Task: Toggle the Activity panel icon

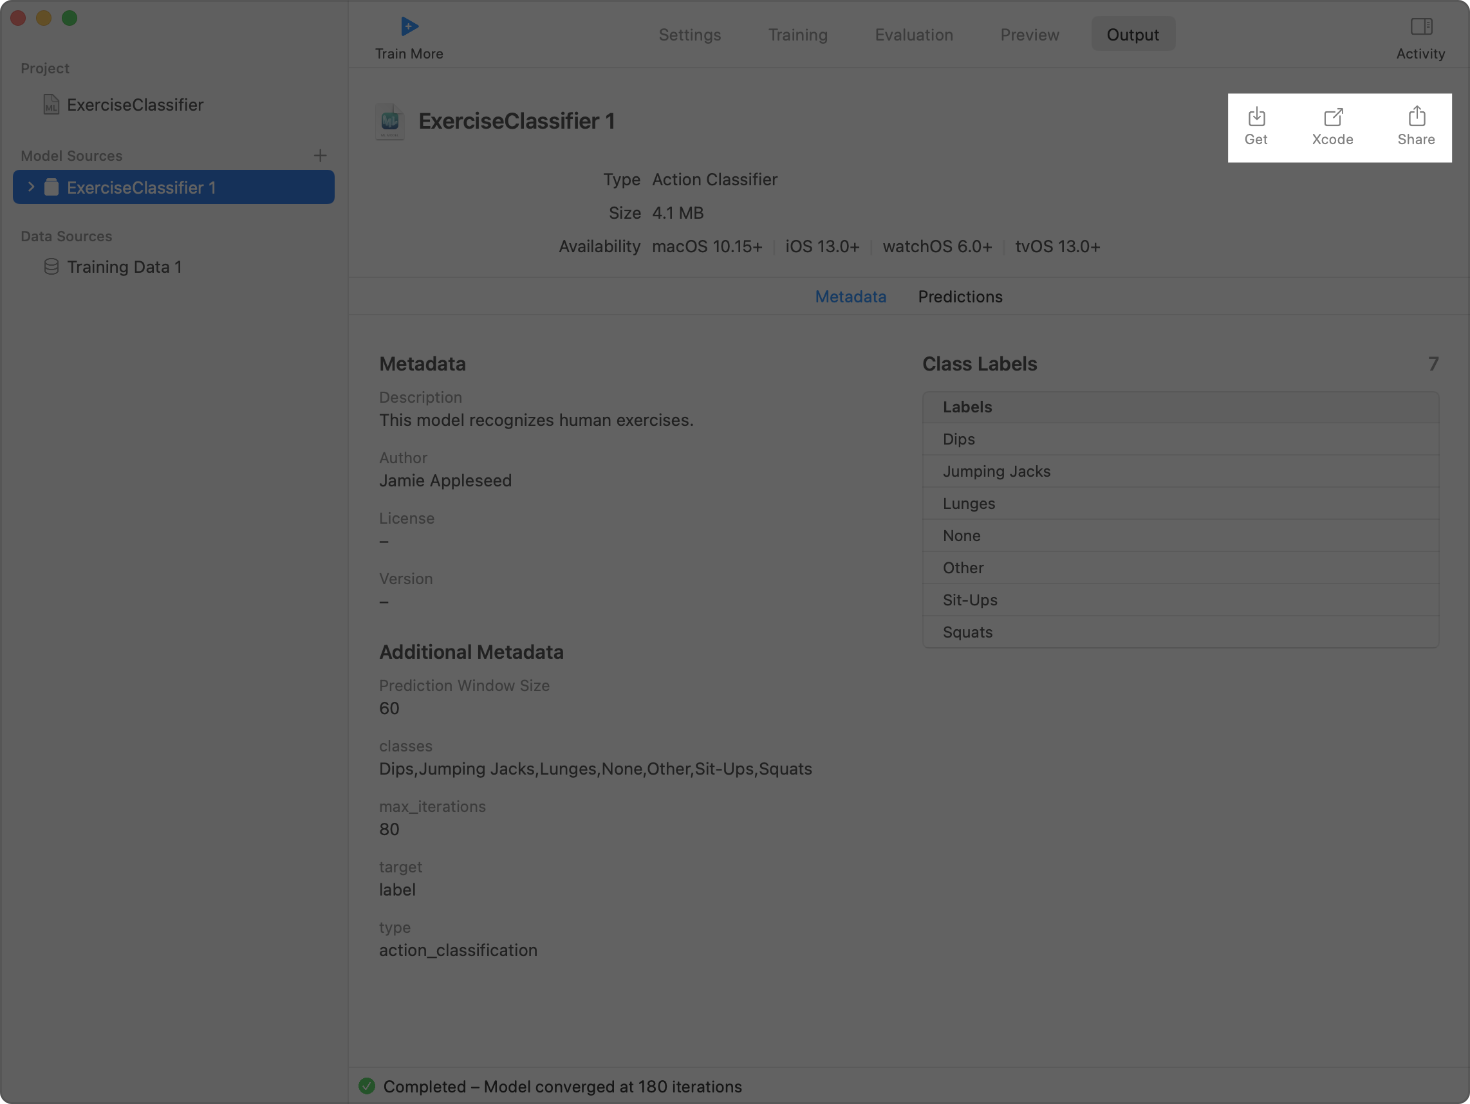Action: coord(1420,27)
